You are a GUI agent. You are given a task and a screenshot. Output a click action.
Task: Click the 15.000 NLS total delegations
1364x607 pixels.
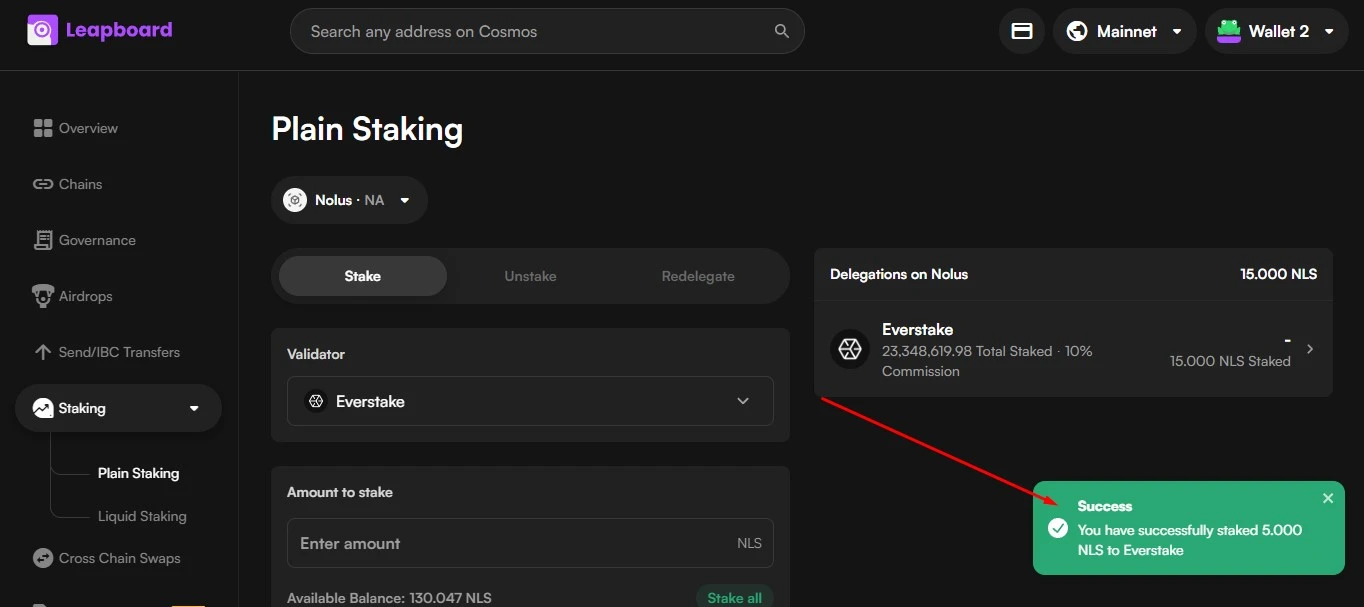1278,274
